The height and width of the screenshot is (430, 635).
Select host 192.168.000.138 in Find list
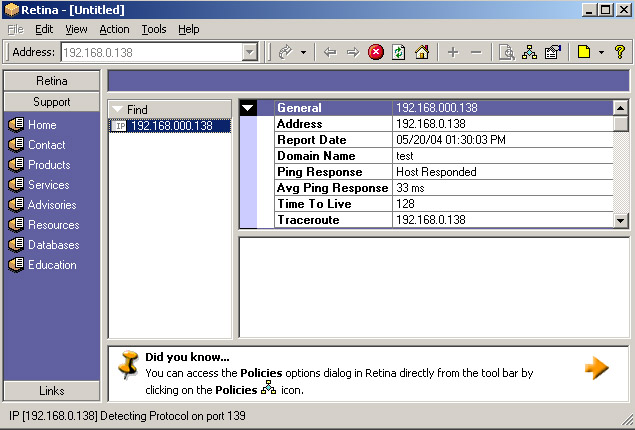click(x=170, y=126)
